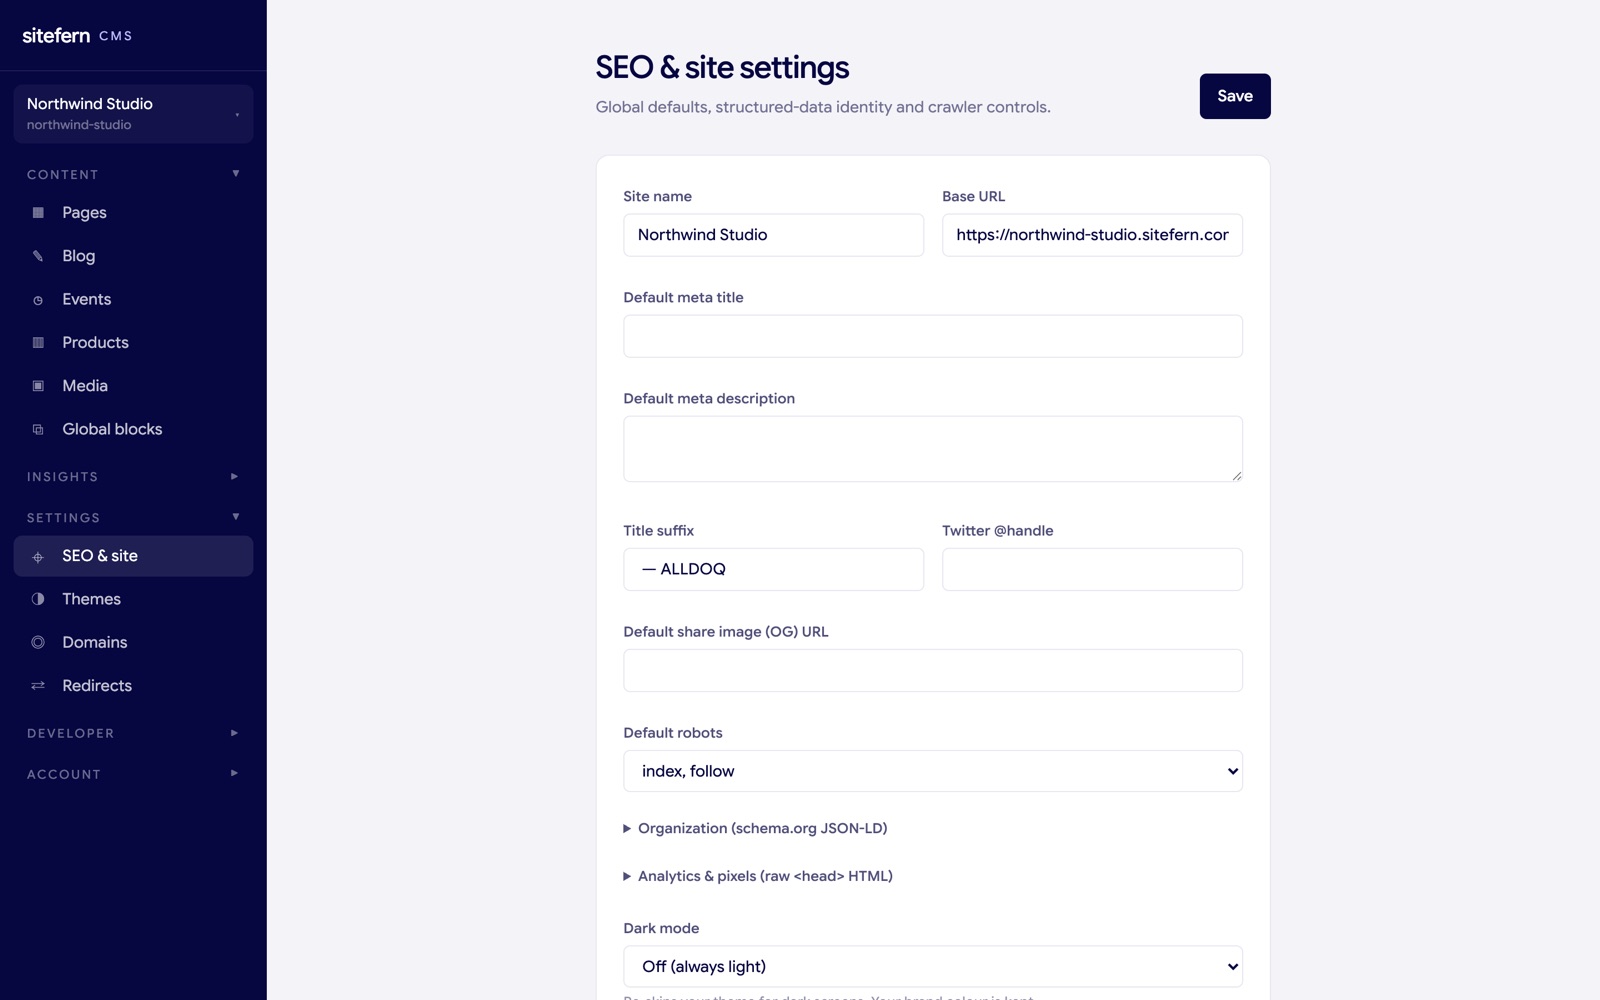This screenshot has height=1000, width=1600.
Task: Click the Pages icon in sidebar
Action: click(38, 213)
